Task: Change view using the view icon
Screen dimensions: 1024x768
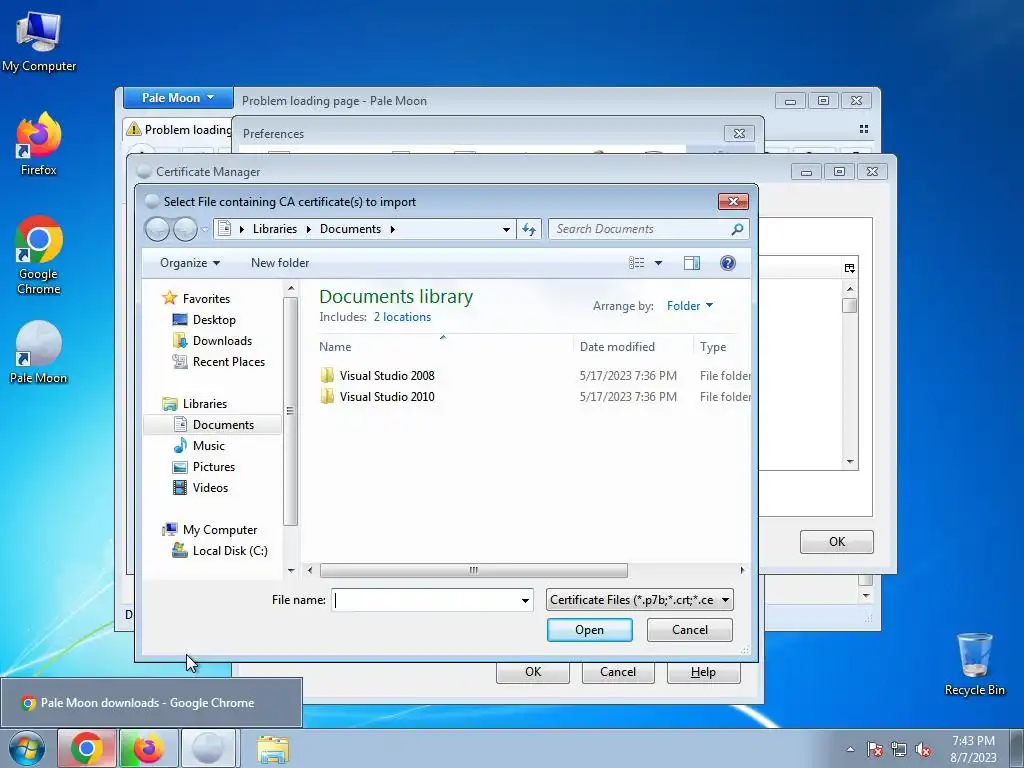Action: 637,263
